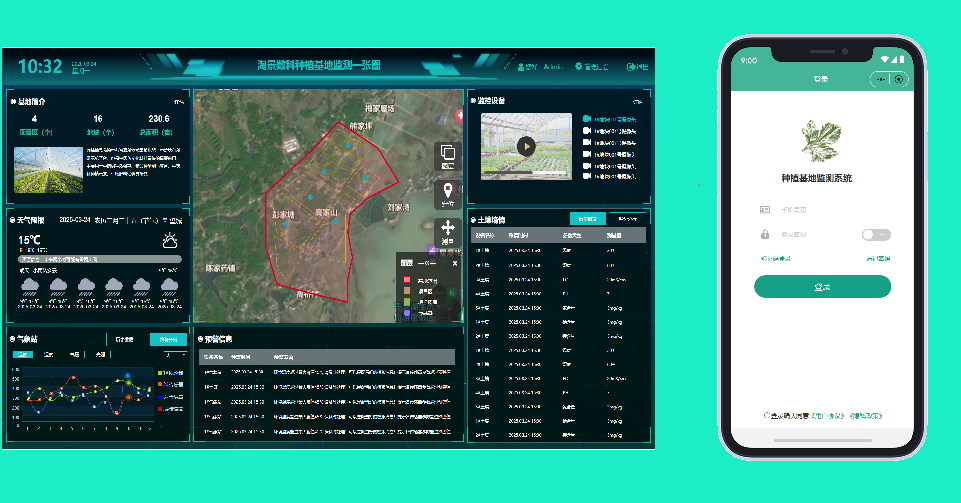
Task: Open the dropdown above the weather station chart
Action: pyautogui.click(x=175, y=355)
